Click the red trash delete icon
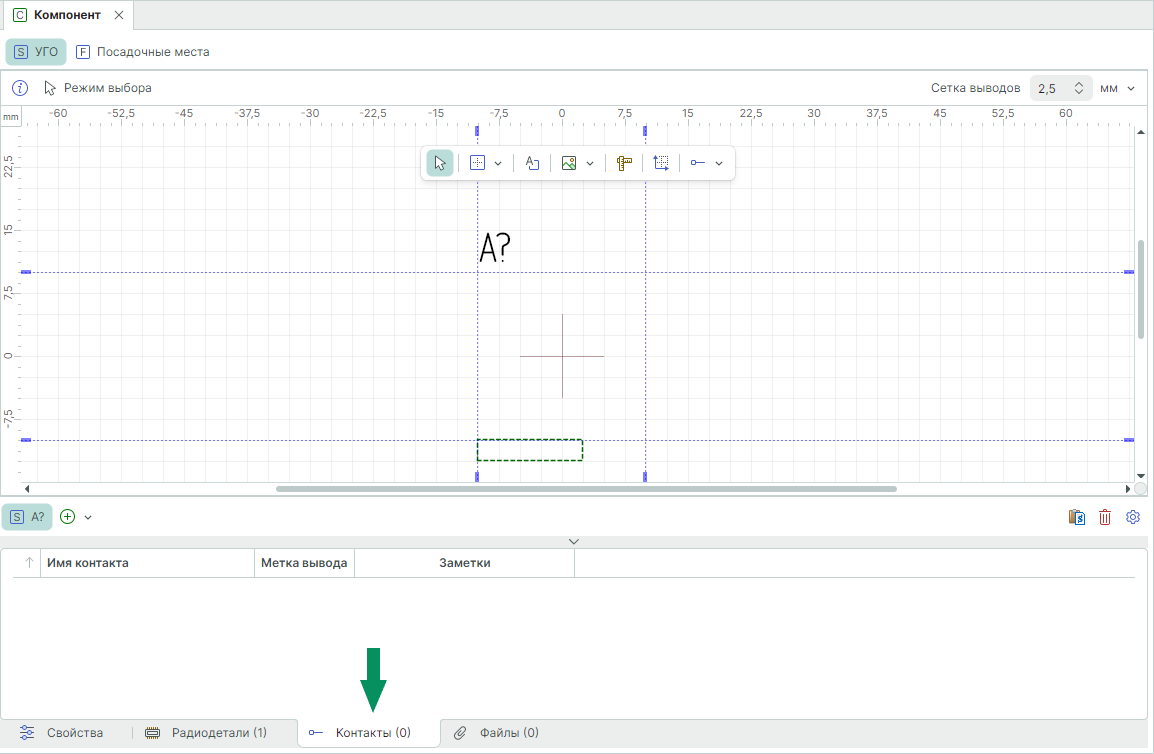1154x754 pixels. pos(1105,517)
